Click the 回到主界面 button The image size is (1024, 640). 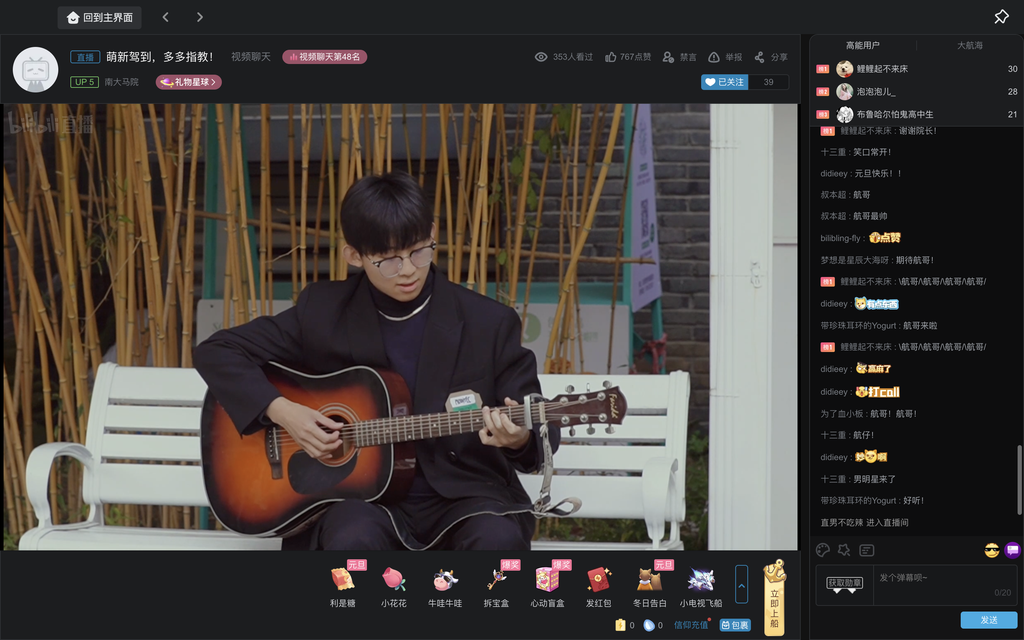click(x=100, y=17)
